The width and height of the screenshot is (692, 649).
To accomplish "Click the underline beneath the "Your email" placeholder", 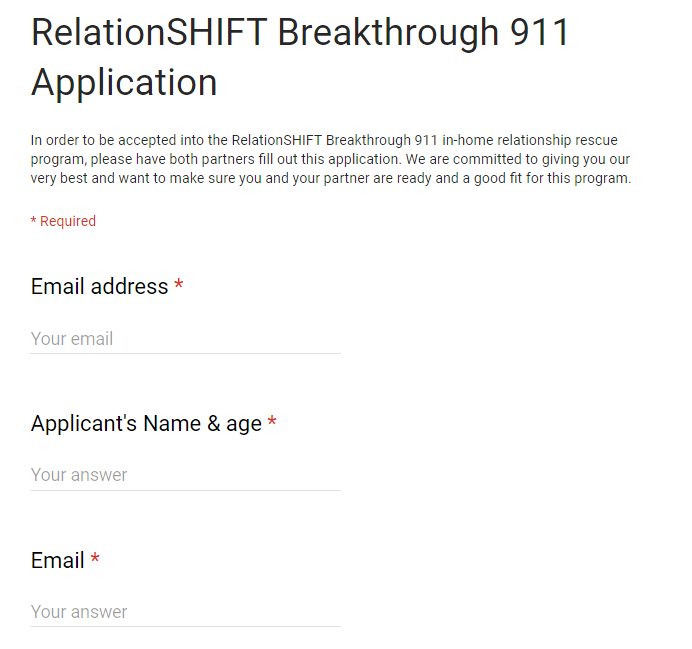I will tap(185, 353).
